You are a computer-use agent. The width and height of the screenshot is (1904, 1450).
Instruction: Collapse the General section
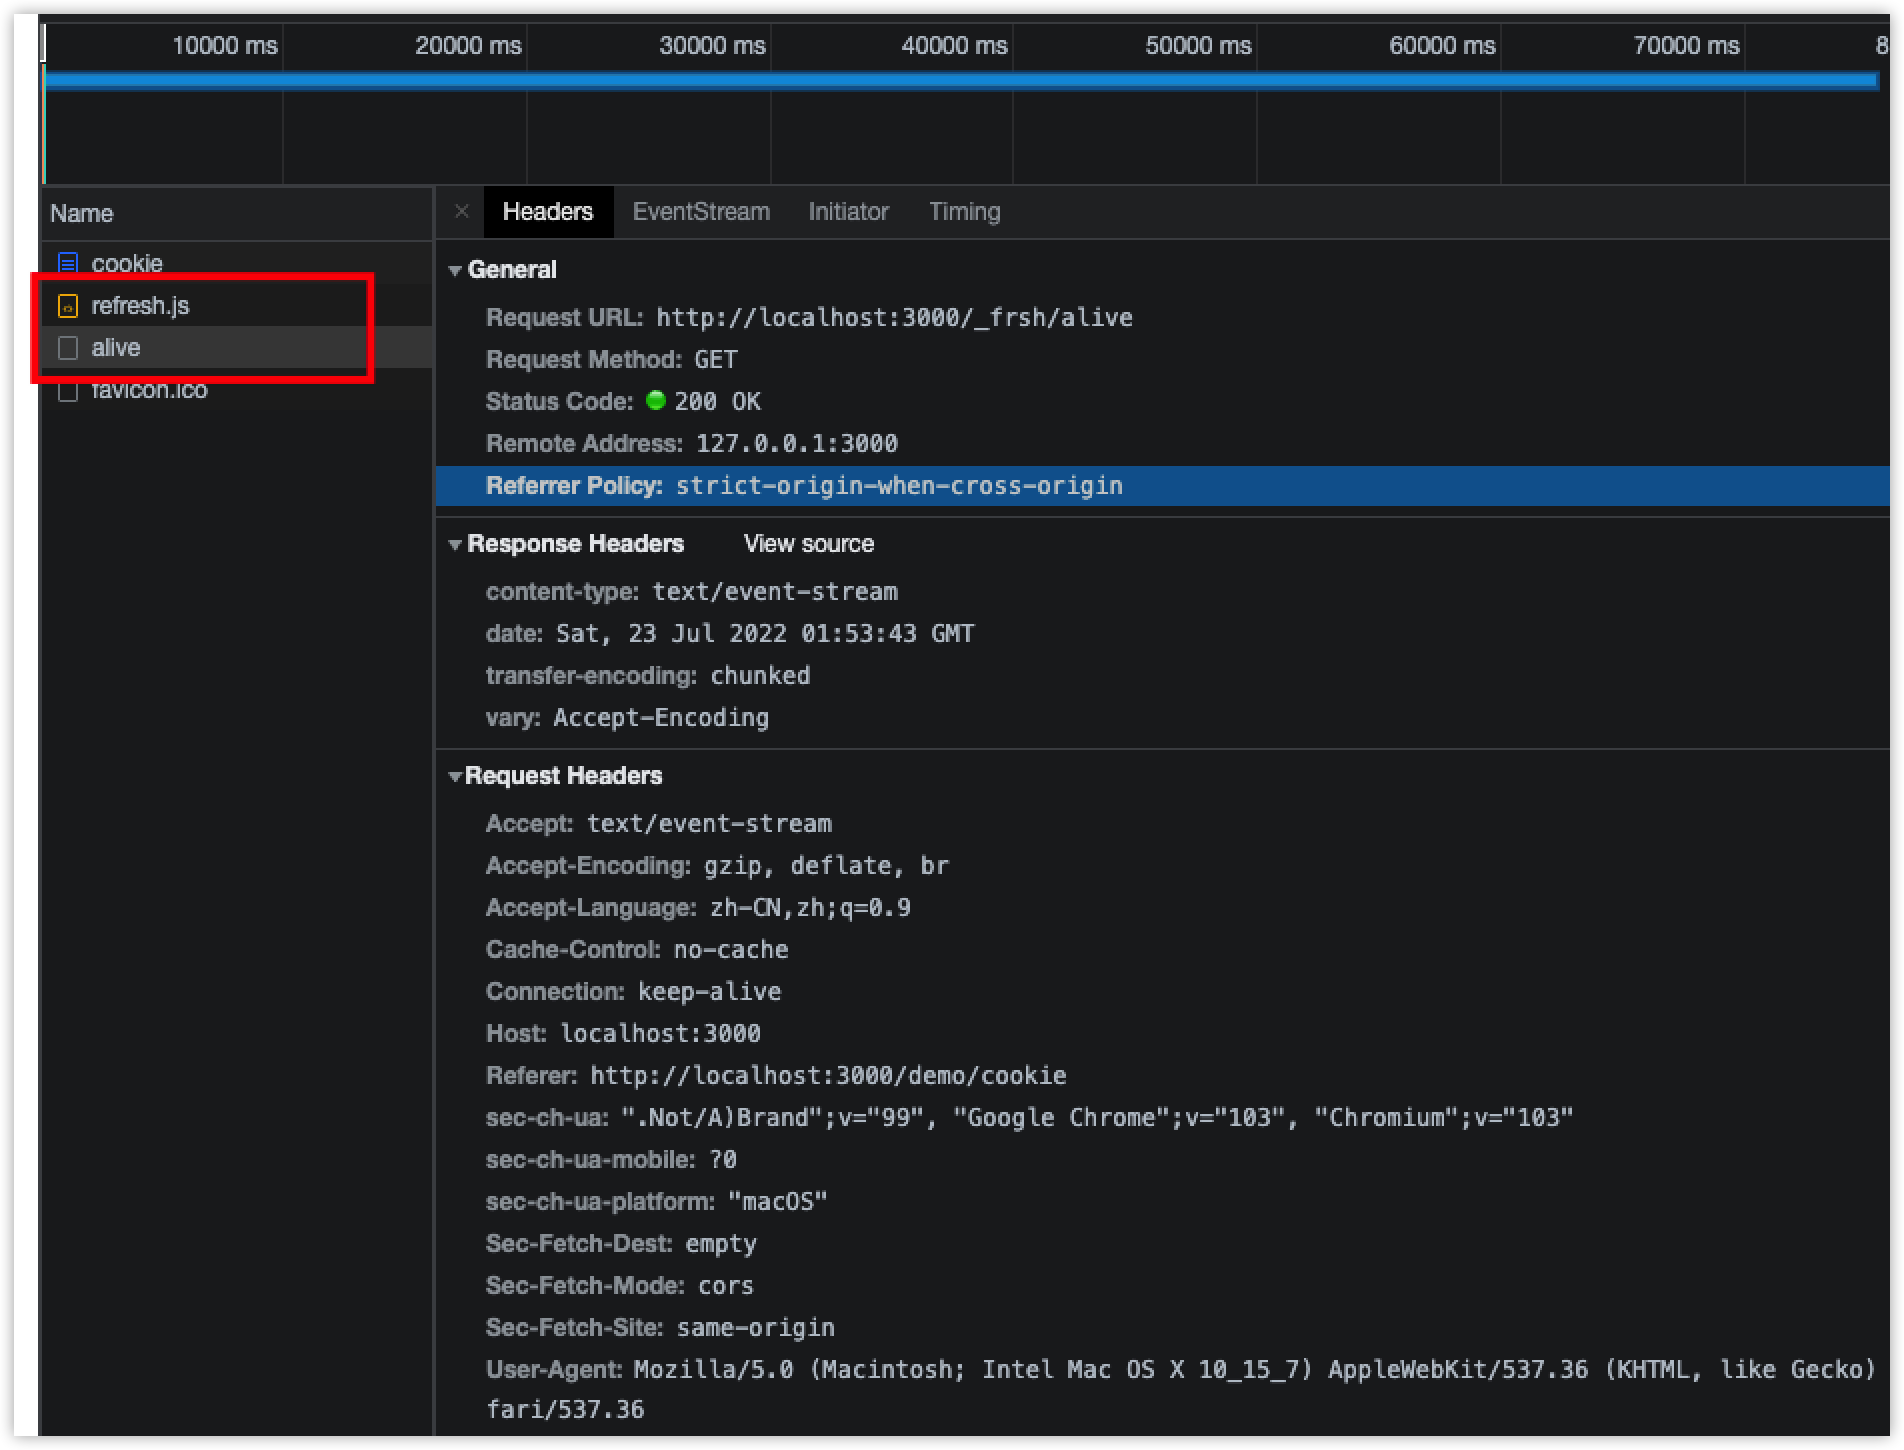point(456,269)
